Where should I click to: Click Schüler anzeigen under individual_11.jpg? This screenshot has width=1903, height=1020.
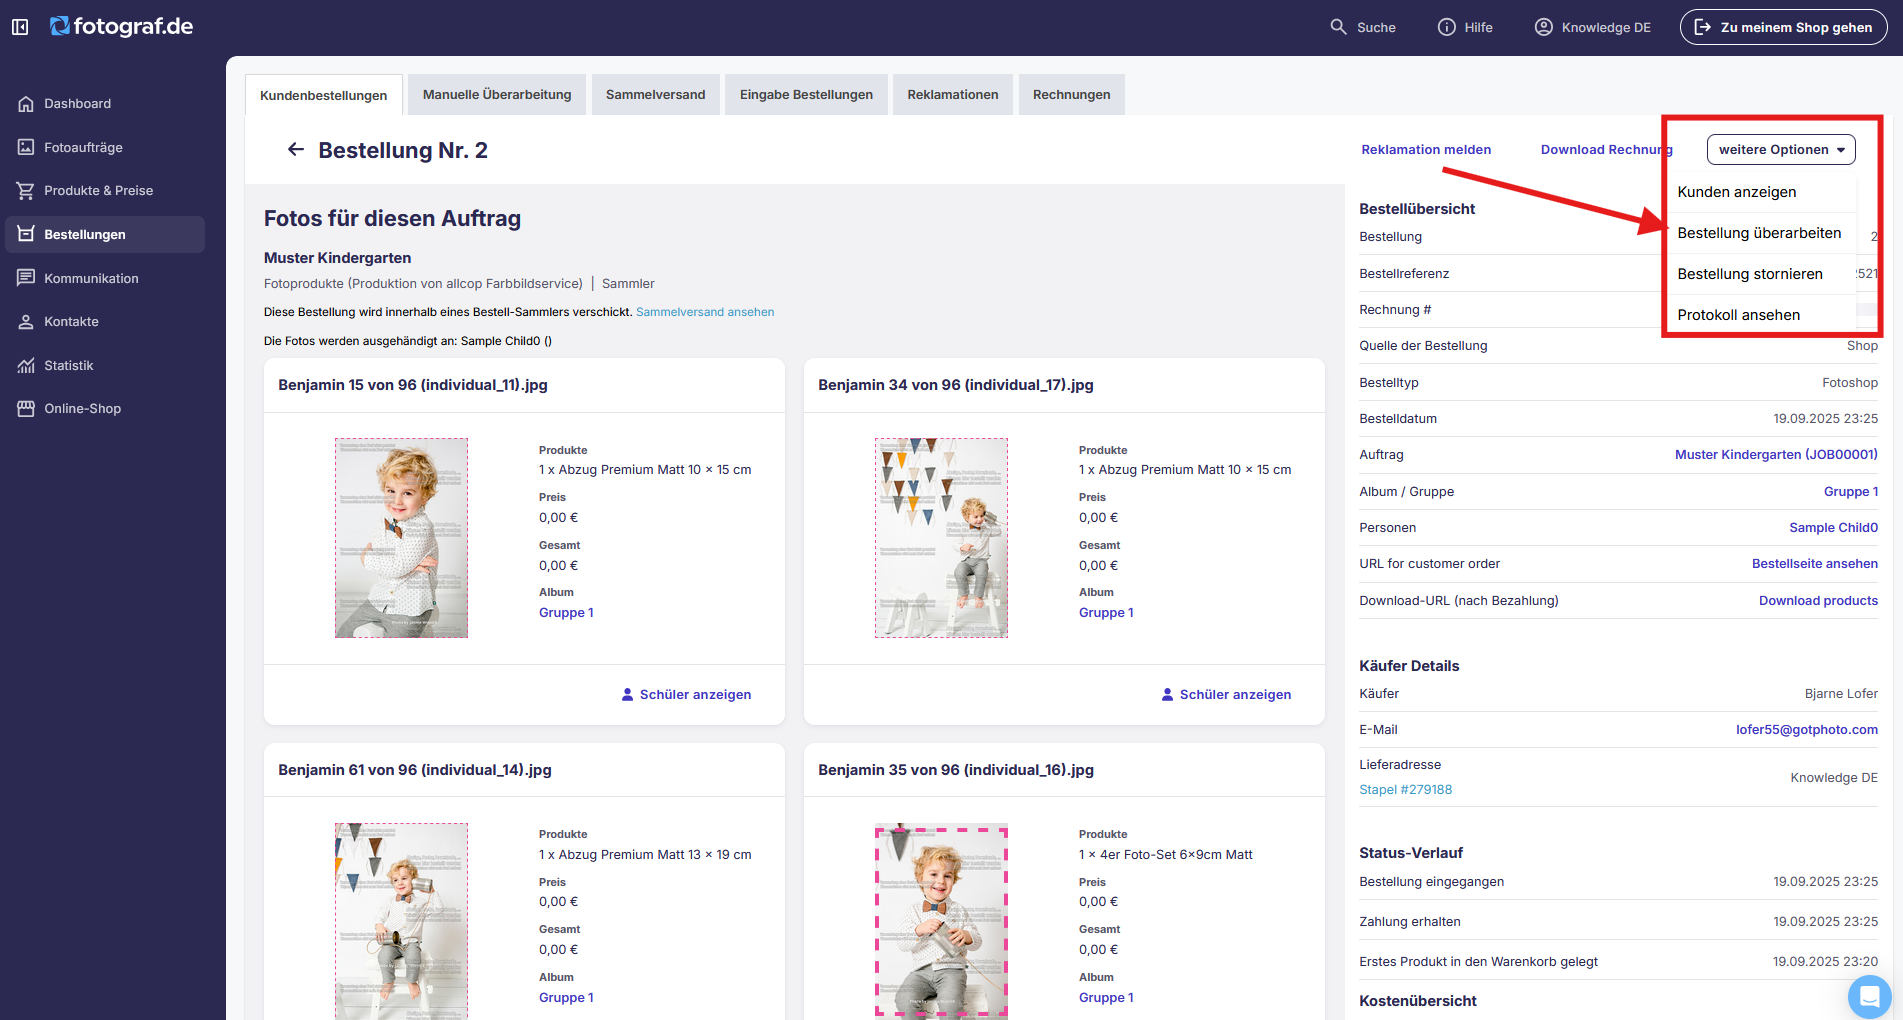(x=686, y=695)
